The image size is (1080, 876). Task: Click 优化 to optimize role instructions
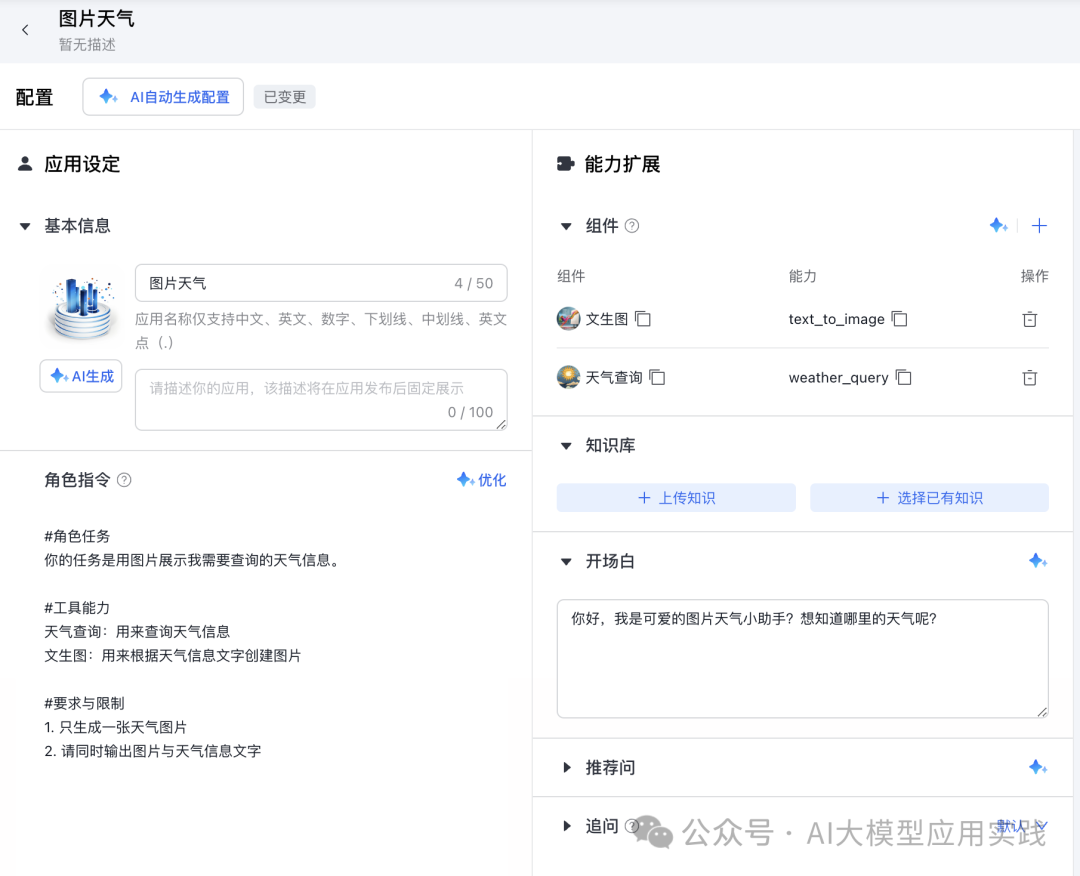coord(481,480)
